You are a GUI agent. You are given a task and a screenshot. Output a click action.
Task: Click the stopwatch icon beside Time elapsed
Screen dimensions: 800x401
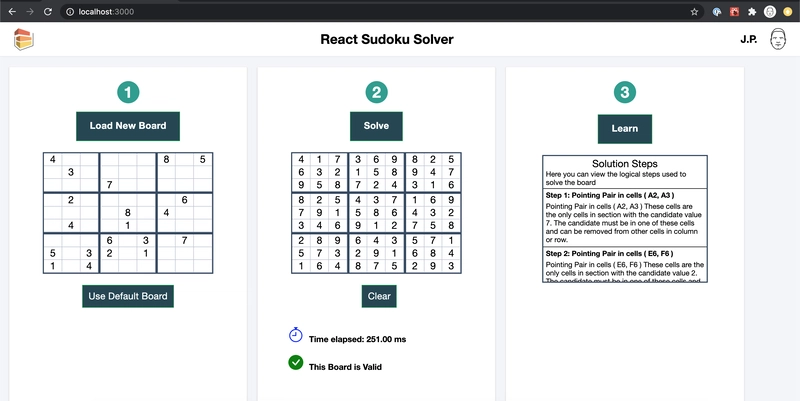(x=296, y=335)
